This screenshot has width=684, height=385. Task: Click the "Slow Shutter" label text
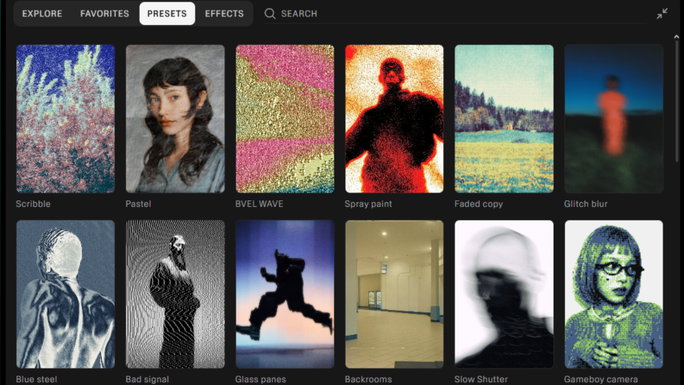(481, 379)
